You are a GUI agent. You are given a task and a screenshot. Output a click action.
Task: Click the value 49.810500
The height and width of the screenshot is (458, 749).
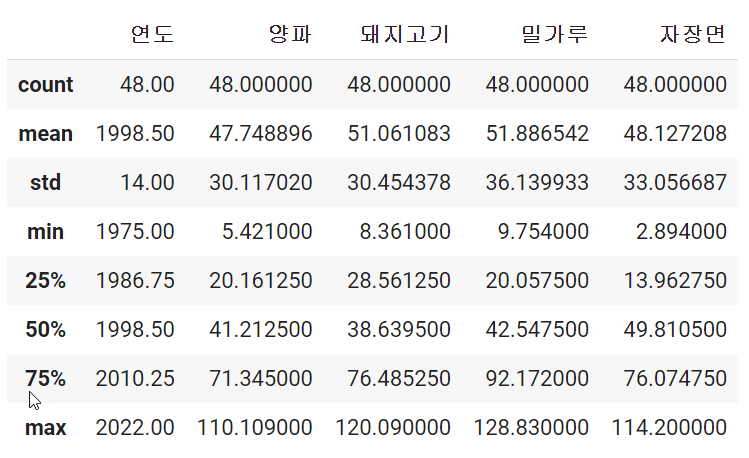tap(675, 330)
